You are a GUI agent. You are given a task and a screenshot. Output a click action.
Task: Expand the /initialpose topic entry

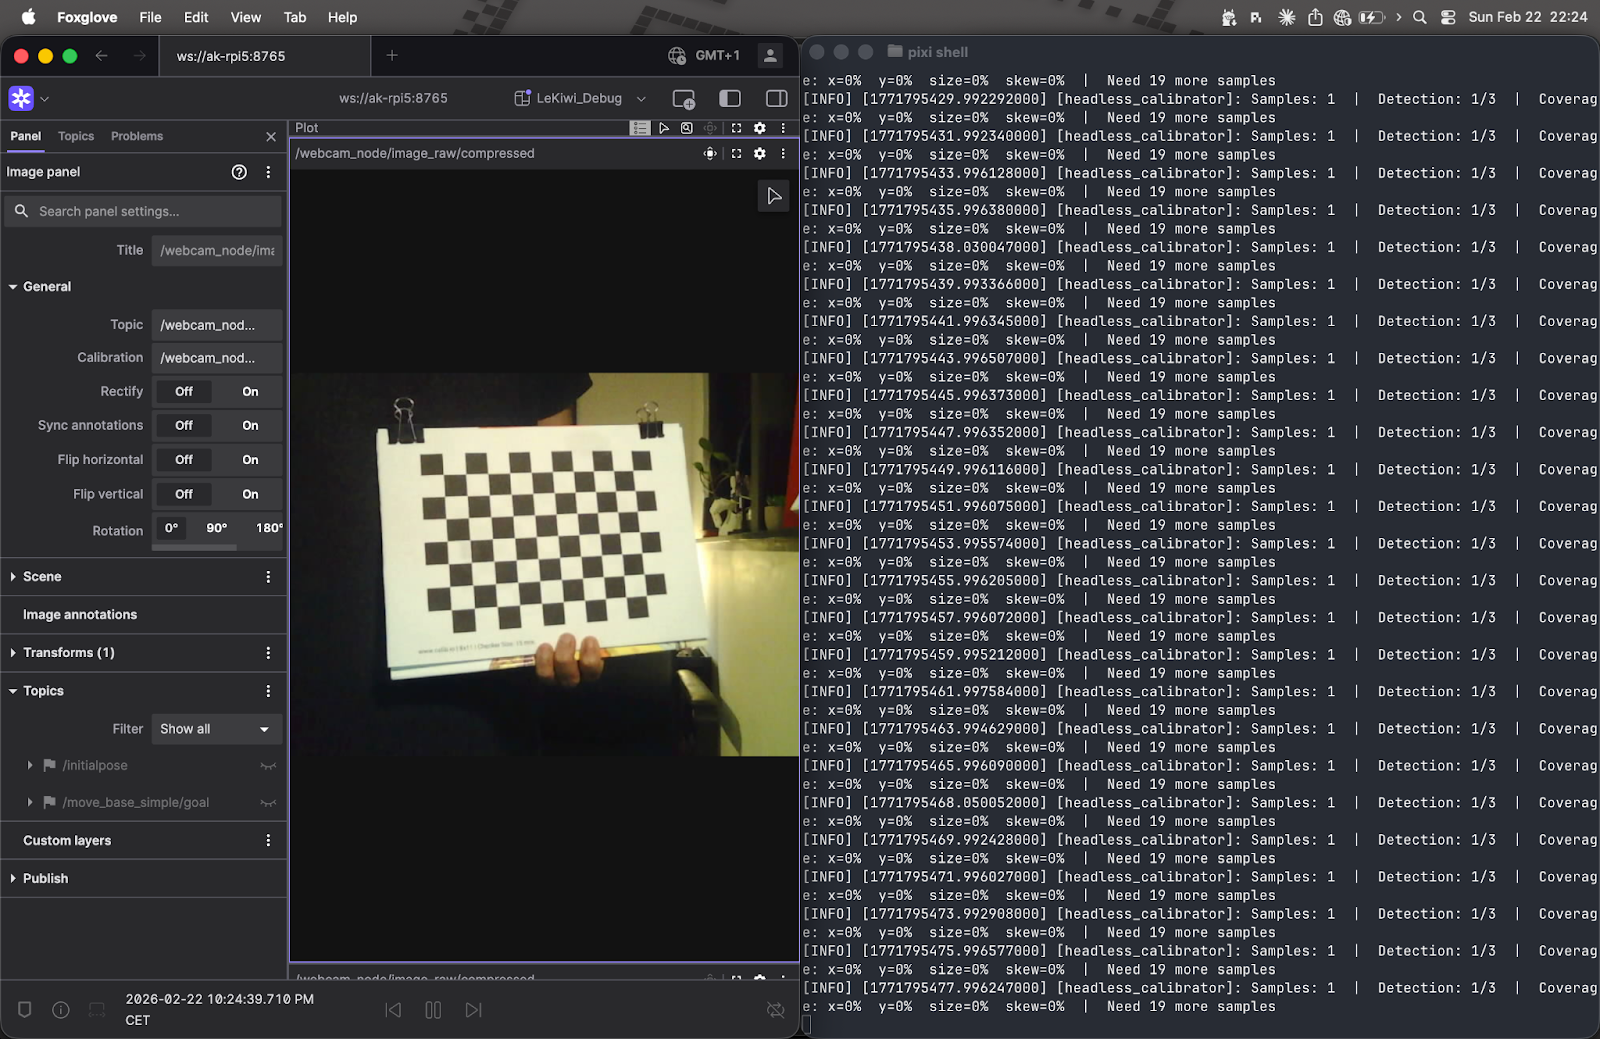coord(29,765)
